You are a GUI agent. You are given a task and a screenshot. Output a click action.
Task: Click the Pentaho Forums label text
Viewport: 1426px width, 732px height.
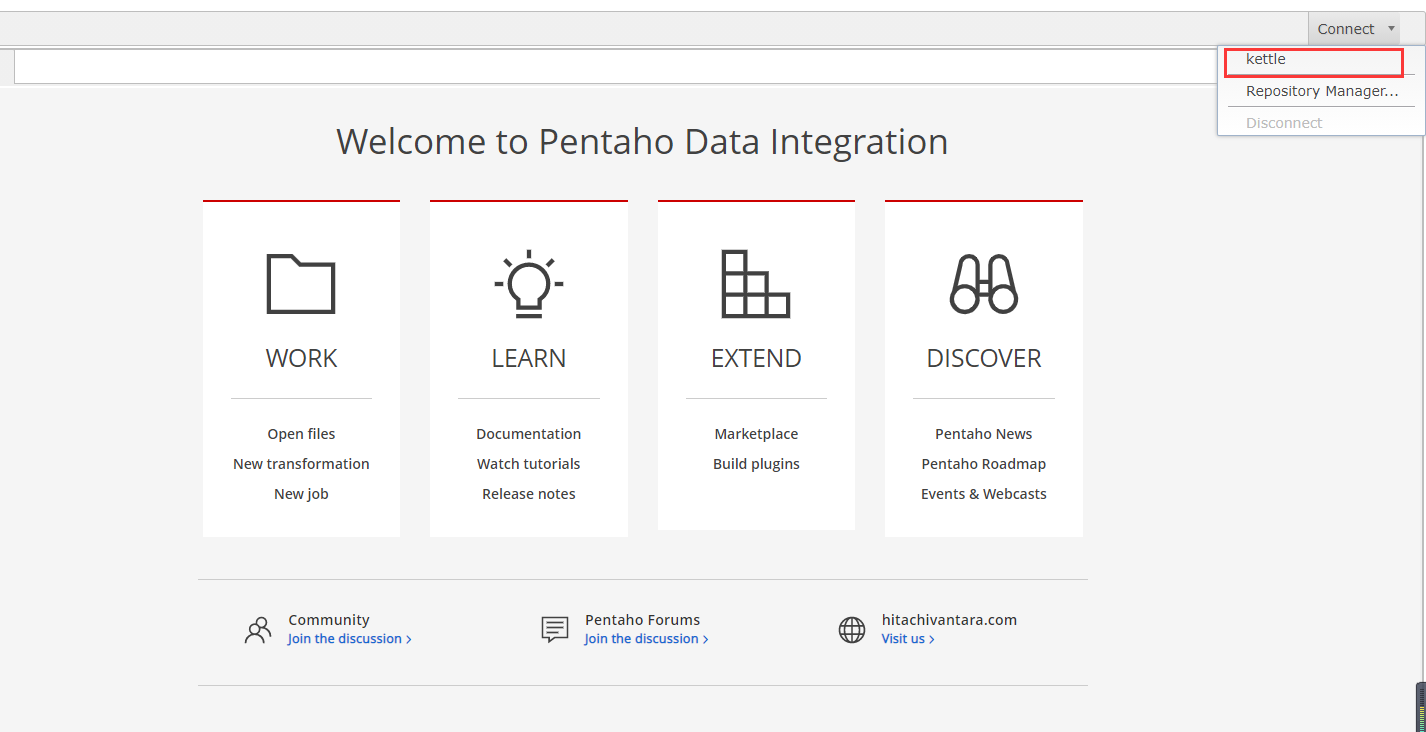tap(643, 620)
